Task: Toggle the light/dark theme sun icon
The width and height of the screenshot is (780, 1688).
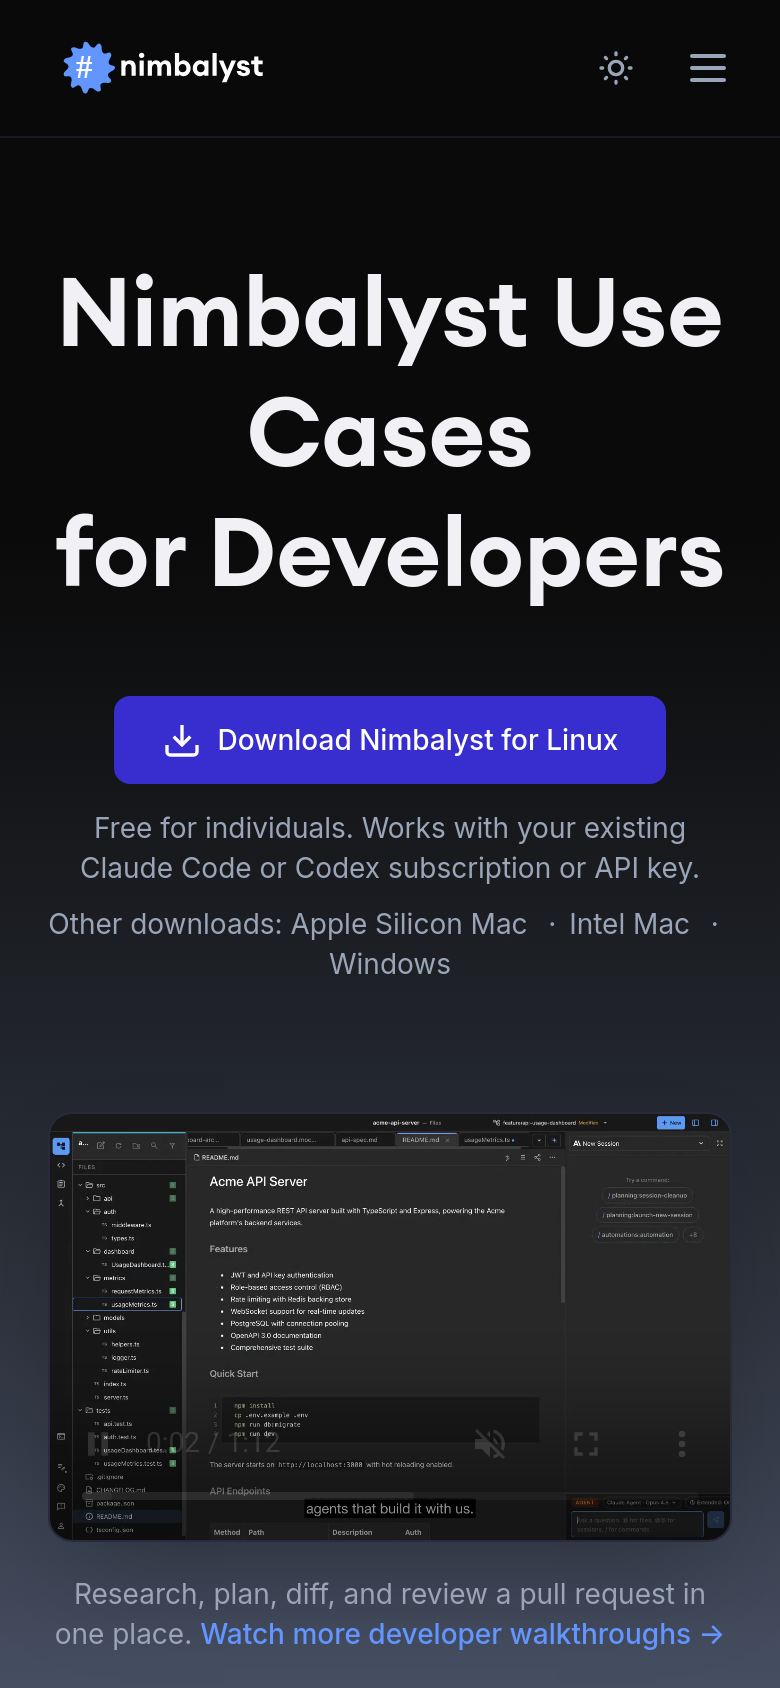Action: click(616, 68)
